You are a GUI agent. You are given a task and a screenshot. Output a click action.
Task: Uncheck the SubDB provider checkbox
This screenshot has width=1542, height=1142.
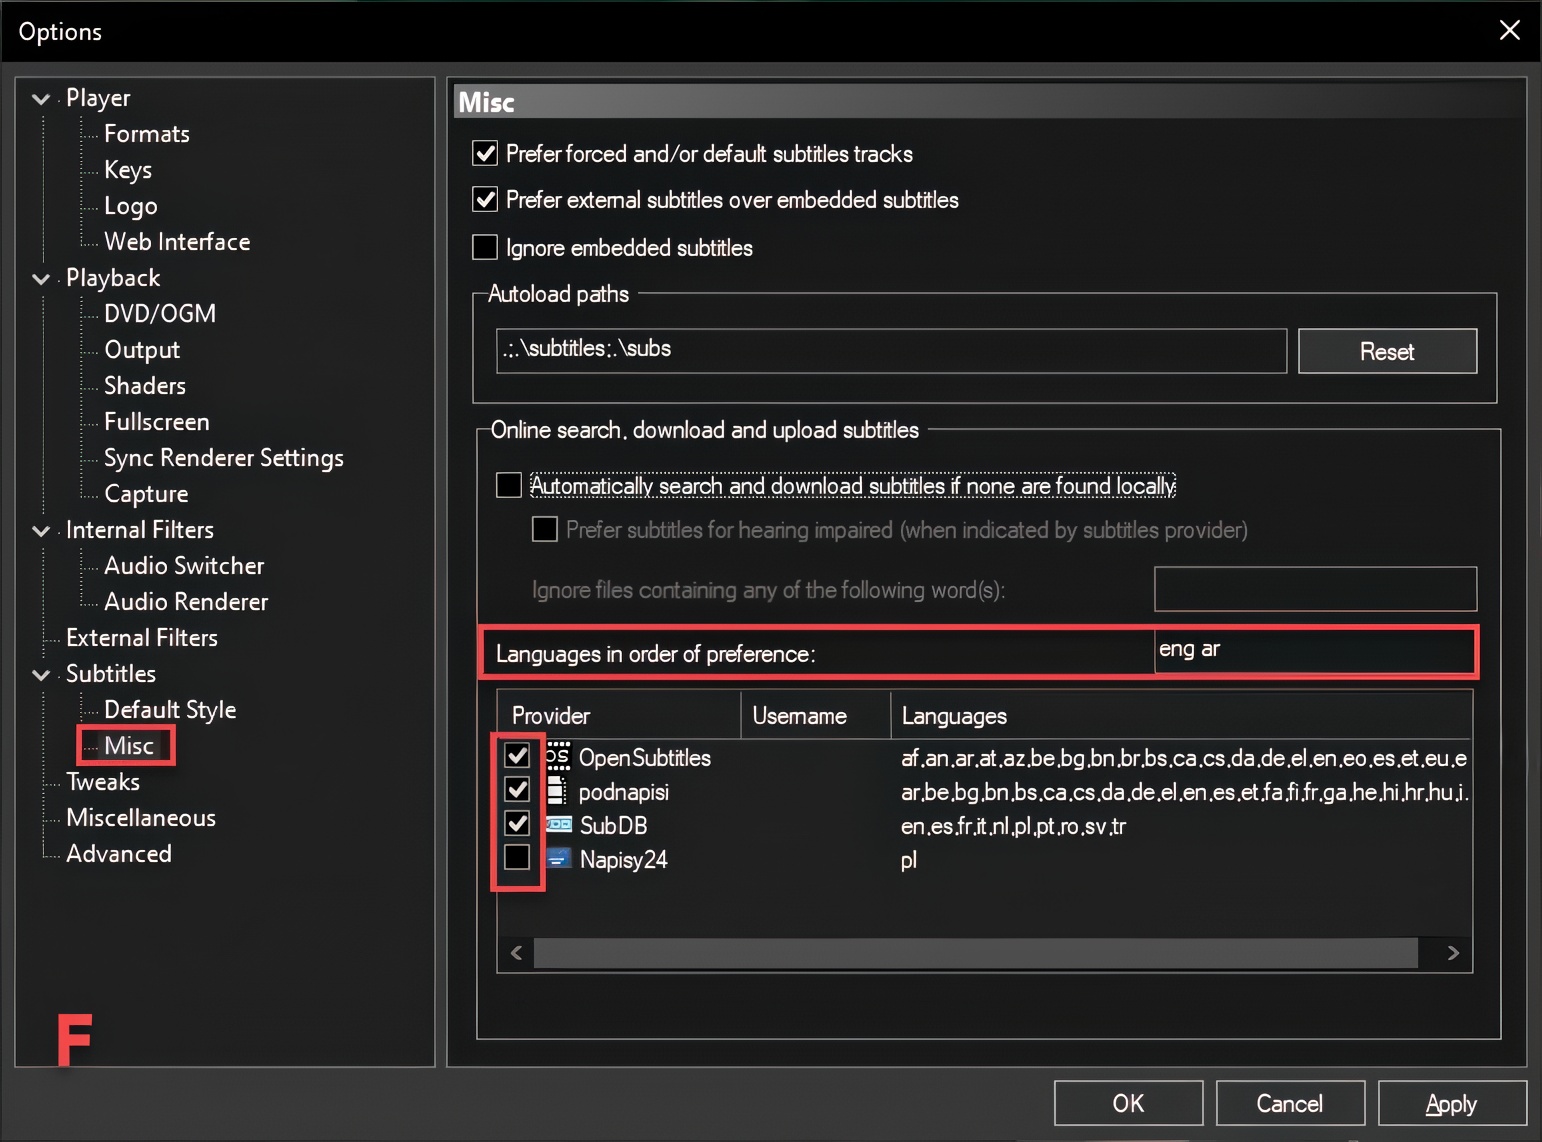click(517, 823)
